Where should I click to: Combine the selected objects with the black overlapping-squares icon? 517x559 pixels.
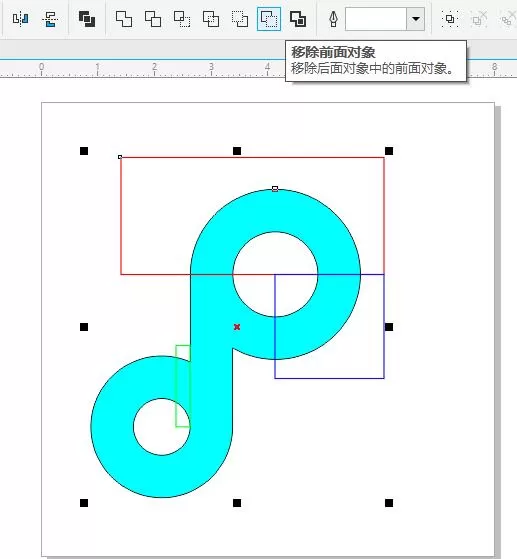pyautogui.click(x=87, y=19)
